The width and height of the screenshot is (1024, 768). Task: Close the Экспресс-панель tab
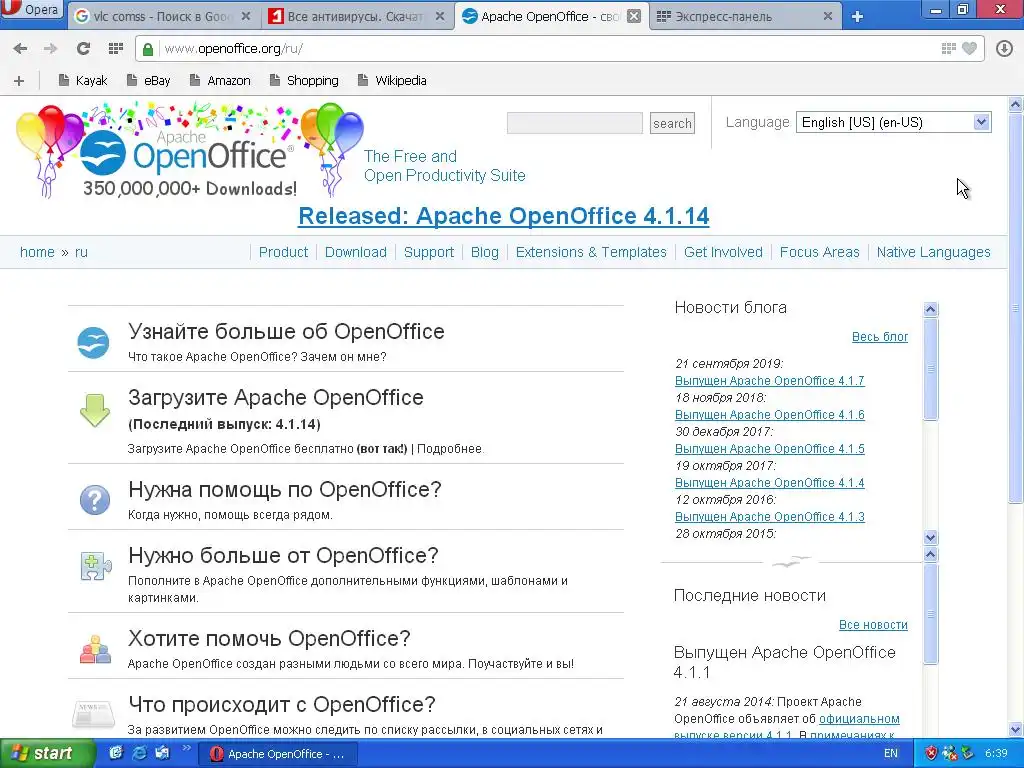[827, 16]
